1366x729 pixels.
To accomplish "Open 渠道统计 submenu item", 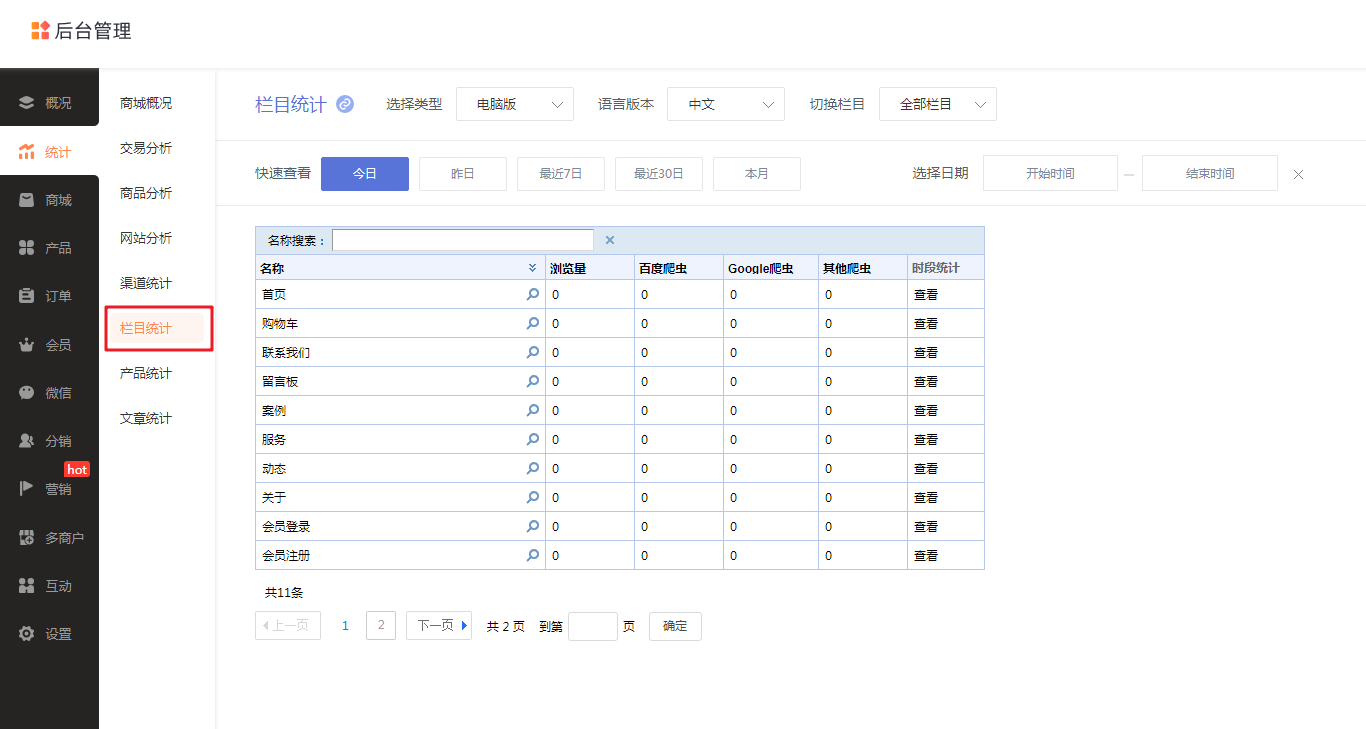I will click(146, 283).
